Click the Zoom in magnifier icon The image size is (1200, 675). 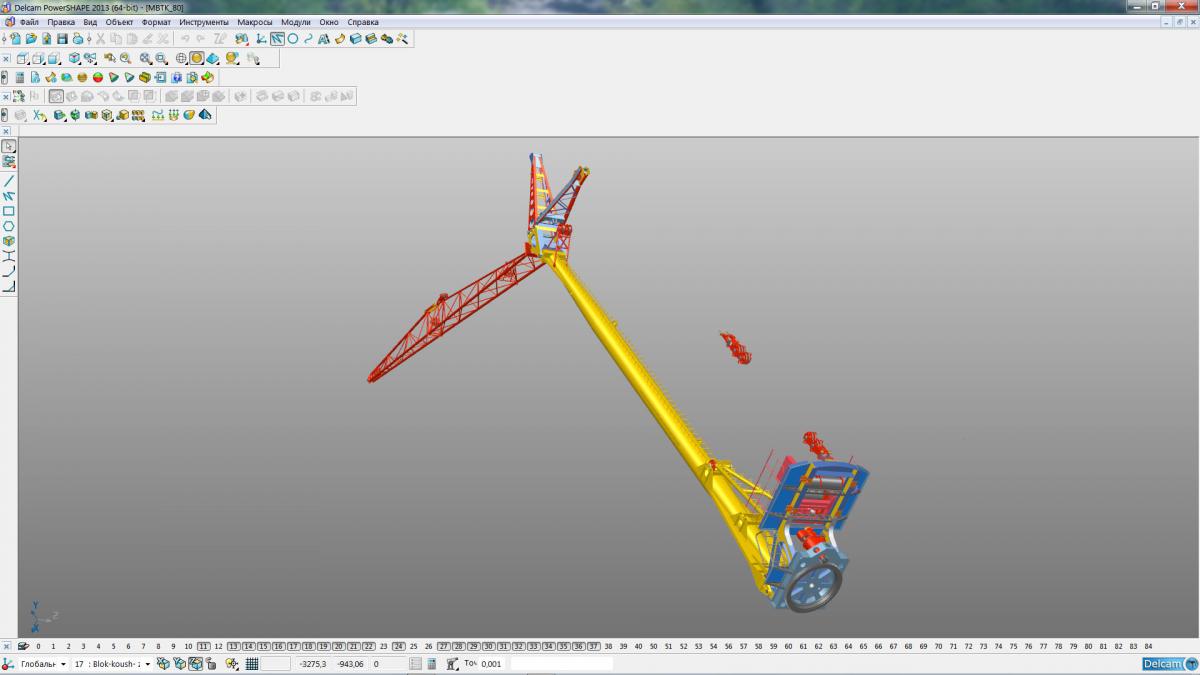click(x=145, y=58)
